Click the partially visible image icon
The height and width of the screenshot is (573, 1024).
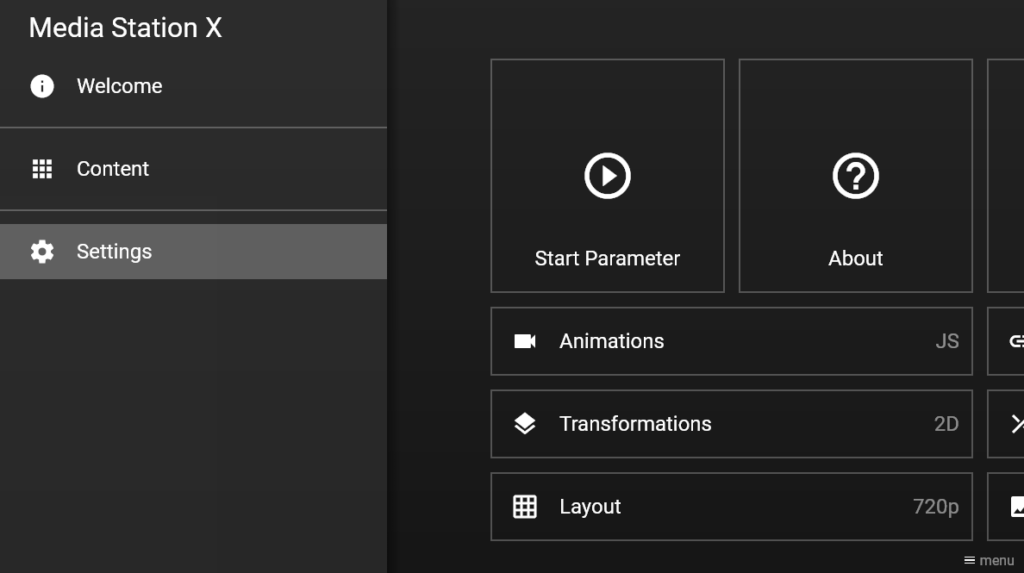point(1016,507)
